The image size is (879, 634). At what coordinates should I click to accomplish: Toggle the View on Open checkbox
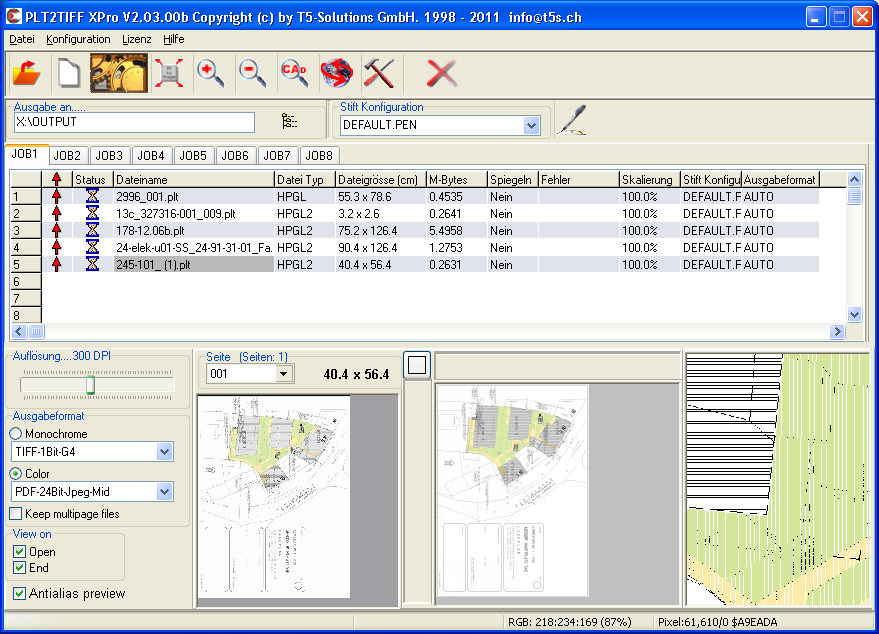(20, 552)
